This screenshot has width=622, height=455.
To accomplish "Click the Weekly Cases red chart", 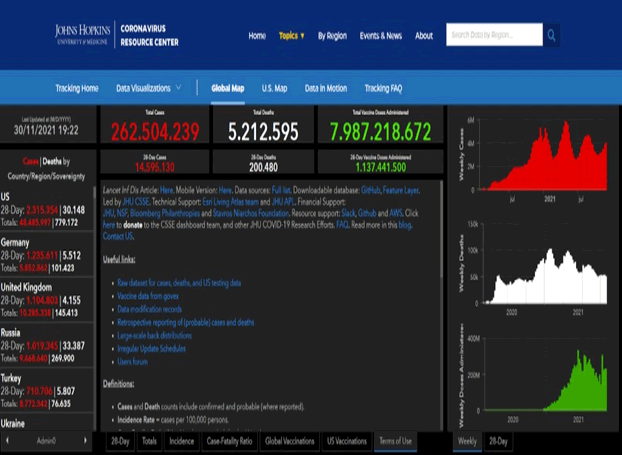I will [x=543, y=156].
